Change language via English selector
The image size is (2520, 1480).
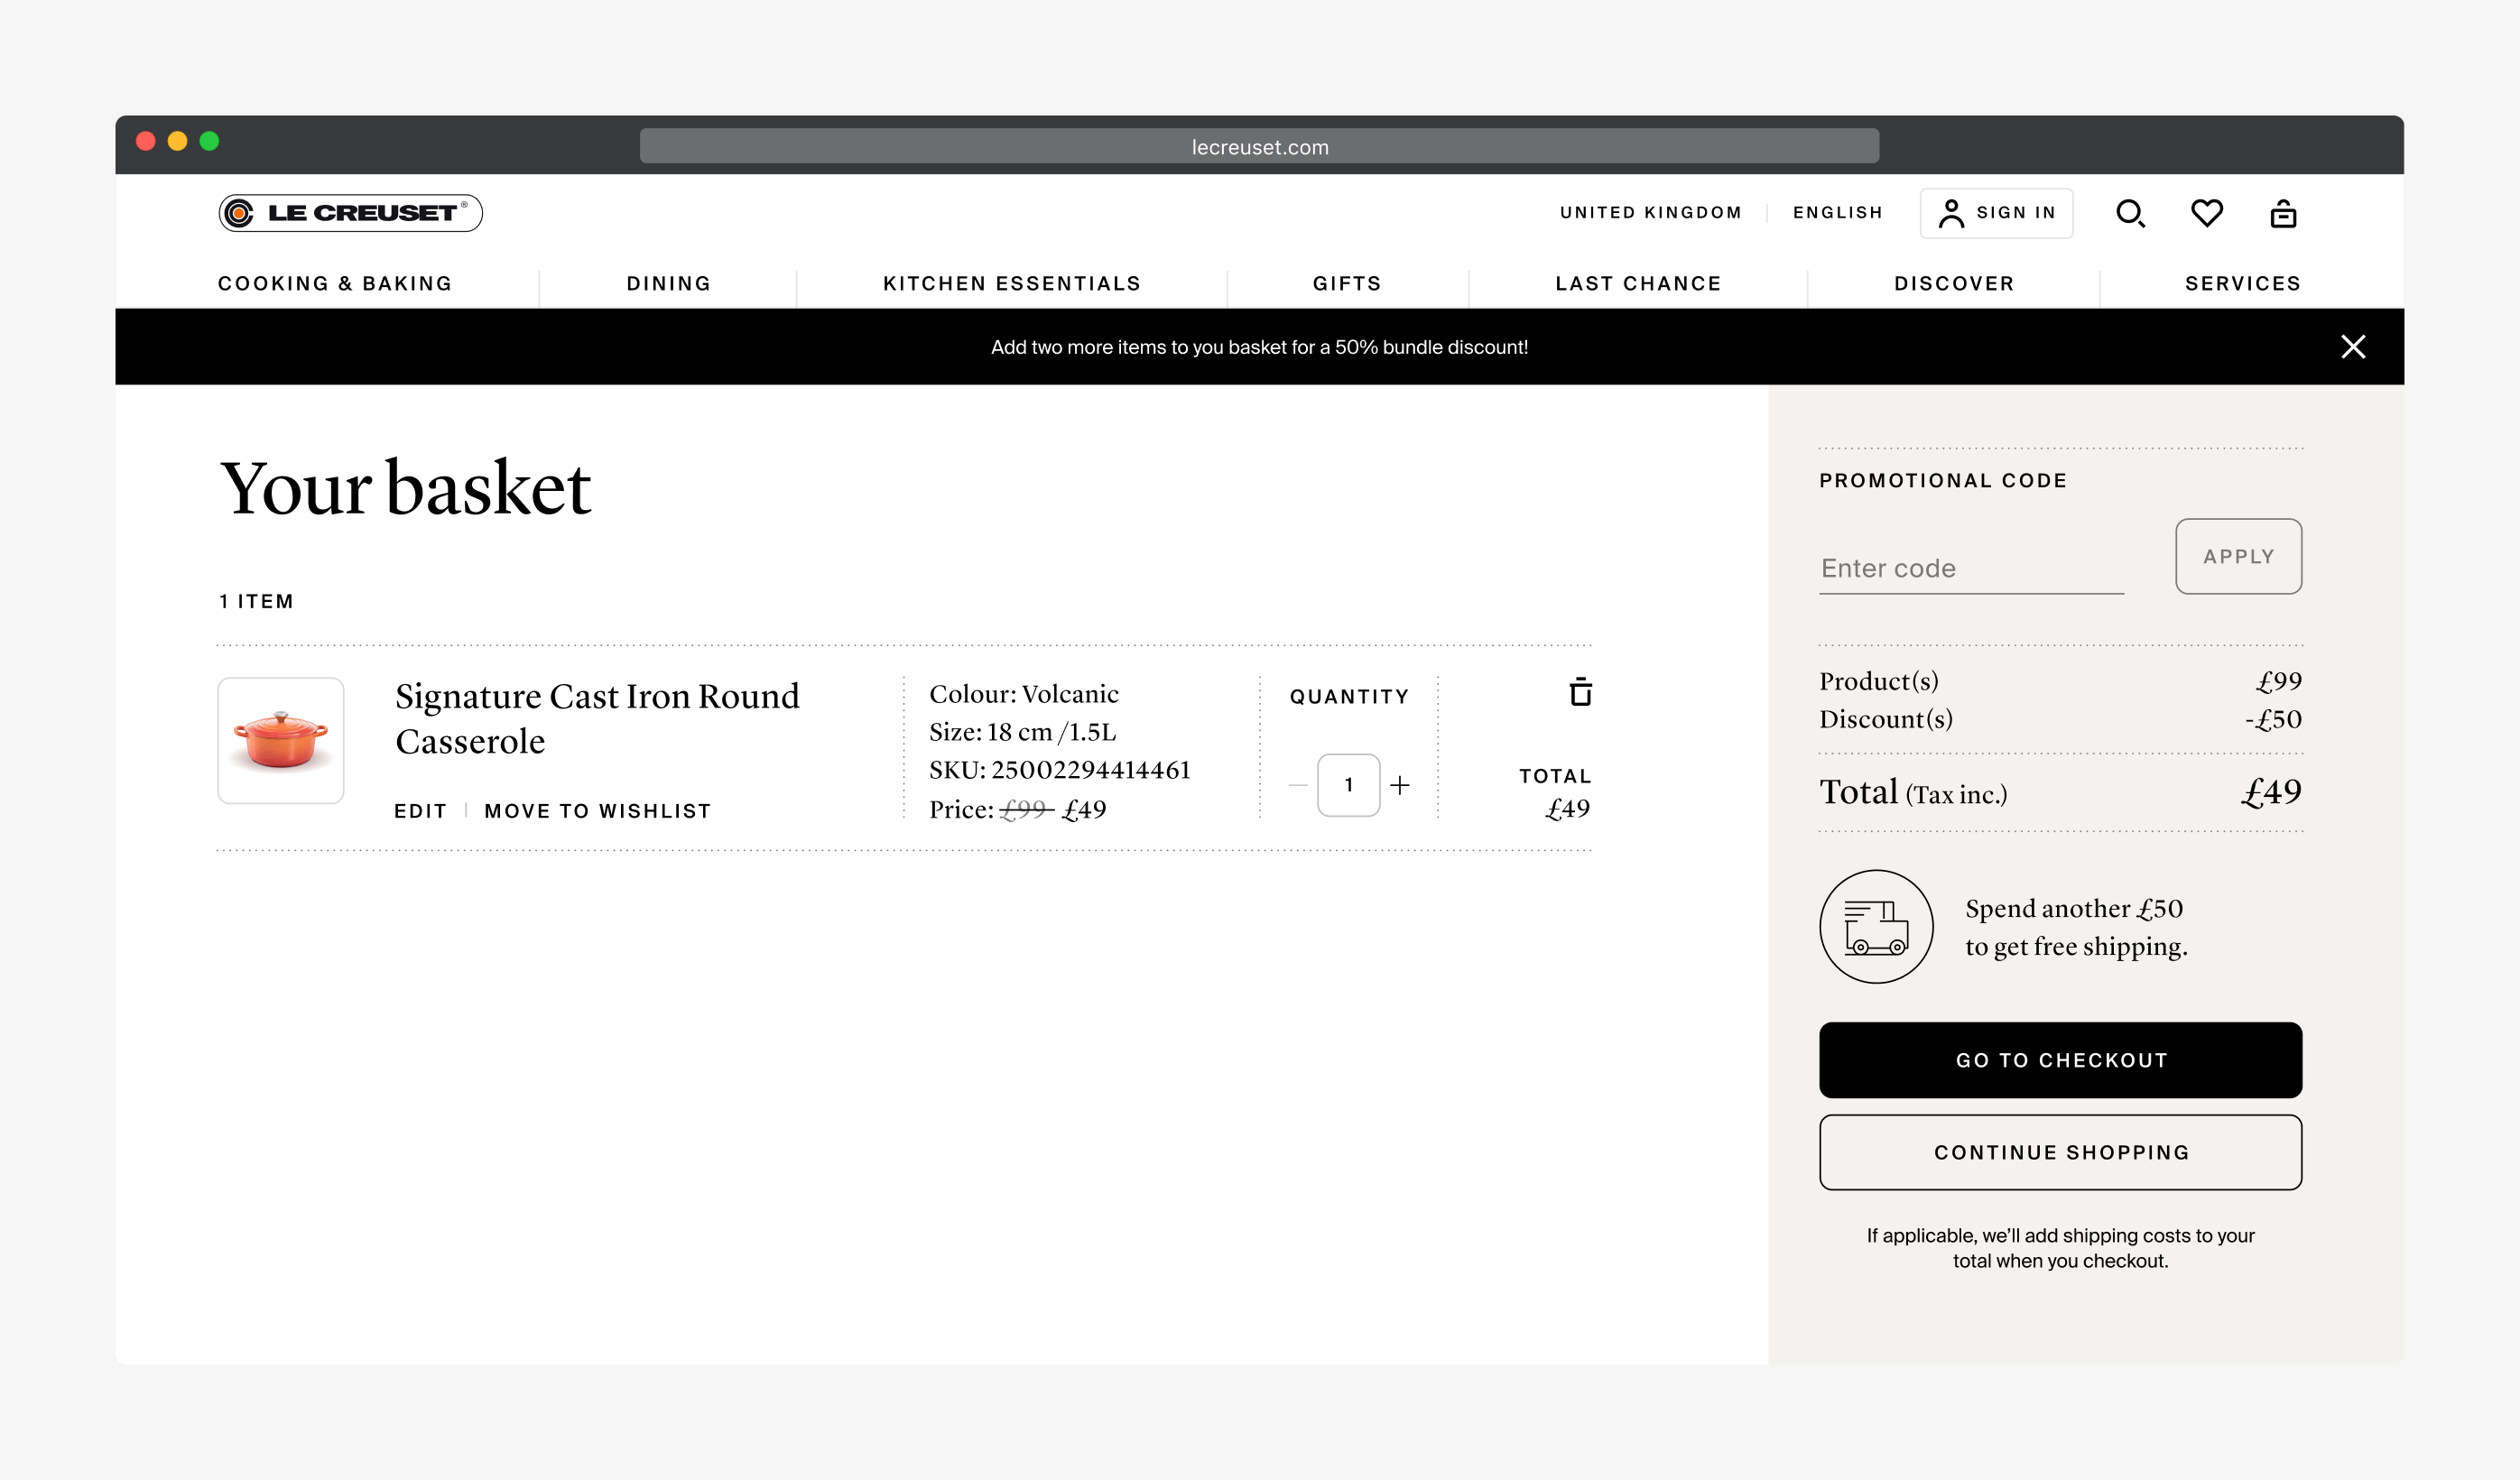pyautogui.click(x=1837, y=213)
